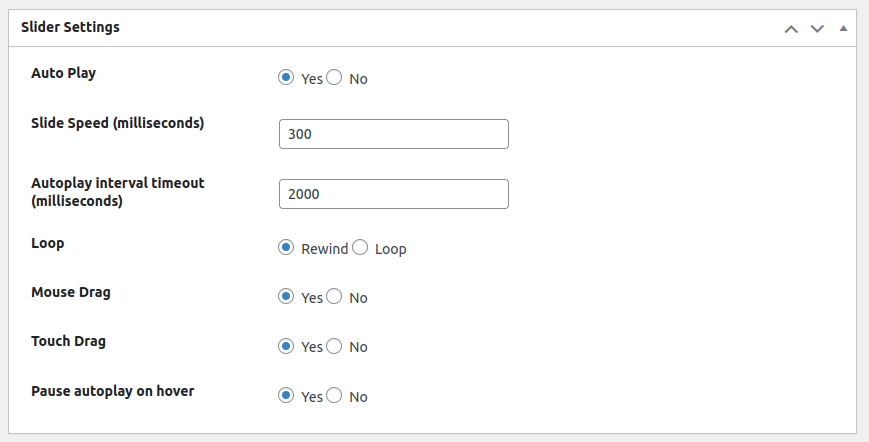Screen dimensions: 869x442
Task: Select No for Auto Play
Action: tap(335, 77)
